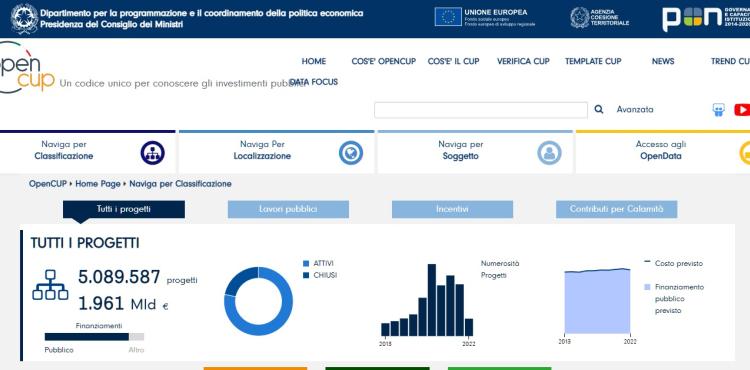Open the OpenCUP logo

point(27,68)
